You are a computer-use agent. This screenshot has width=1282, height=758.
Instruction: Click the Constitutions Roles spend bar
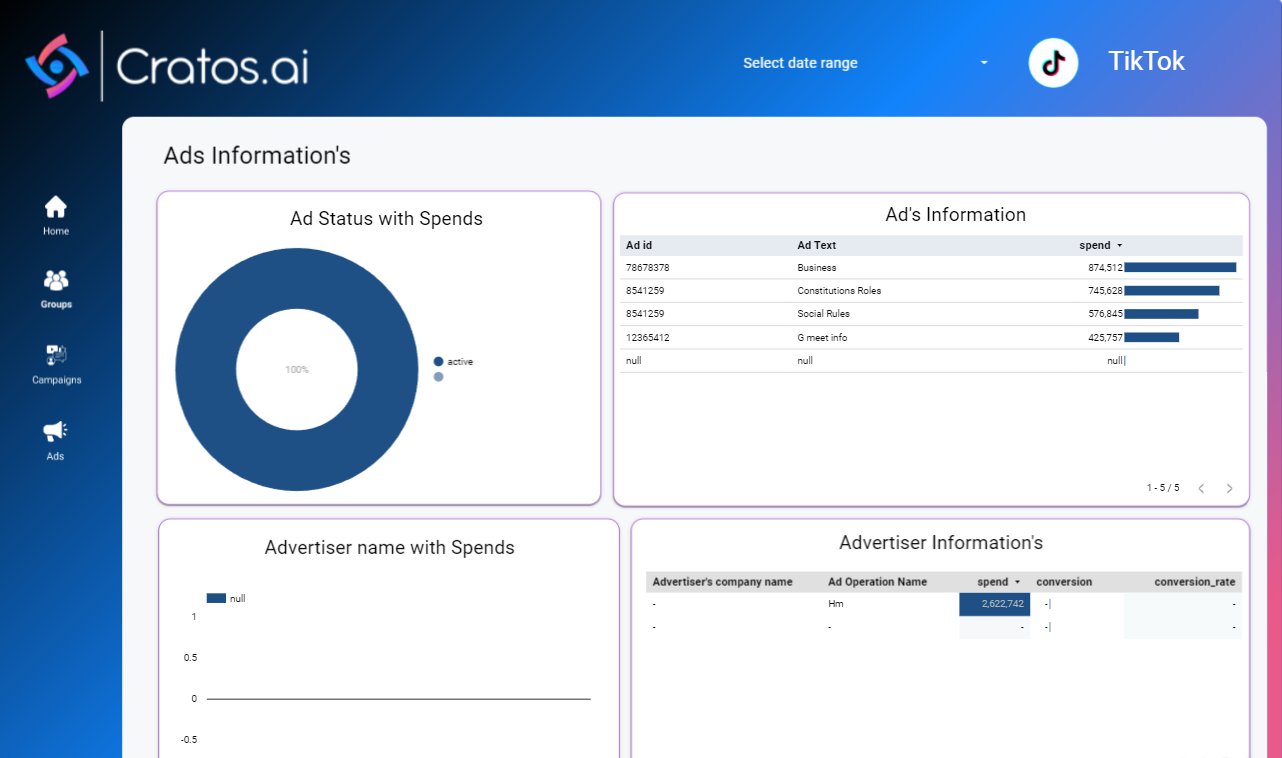(1172, 291)
